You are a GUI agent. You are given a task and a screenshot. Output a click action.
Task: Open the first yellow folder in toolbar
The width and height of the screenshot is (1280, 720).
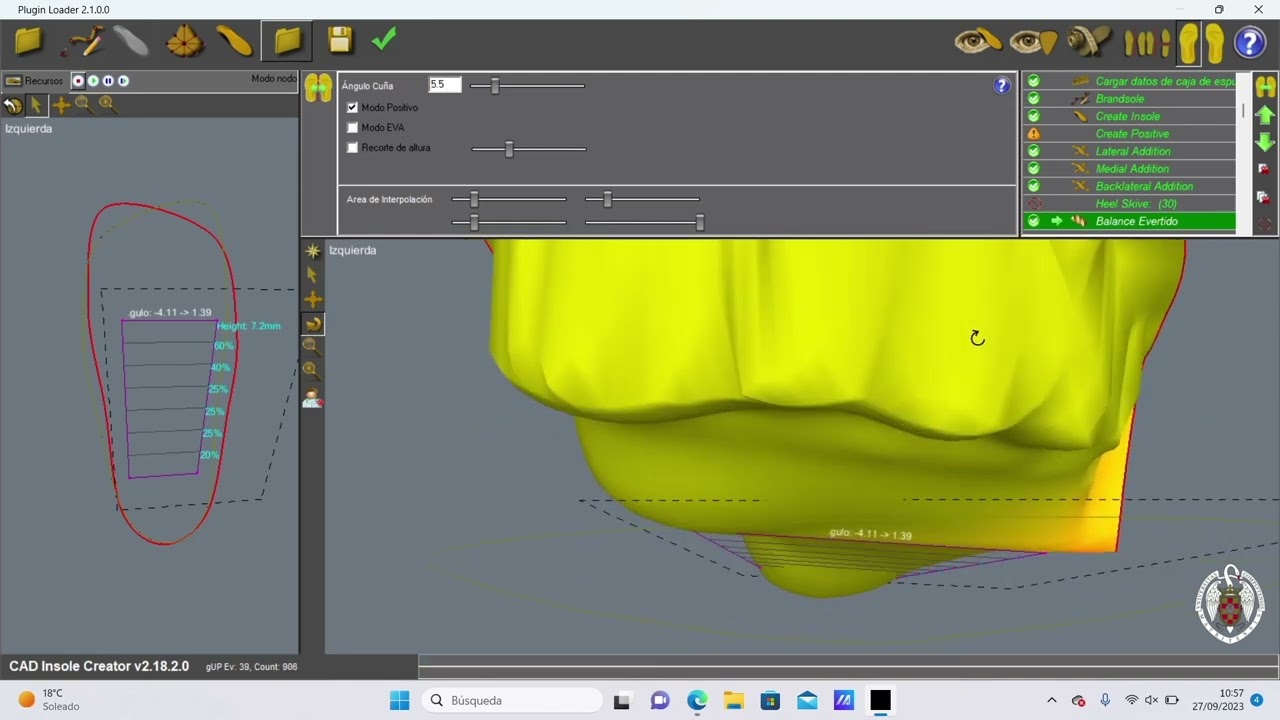(28, 41)
